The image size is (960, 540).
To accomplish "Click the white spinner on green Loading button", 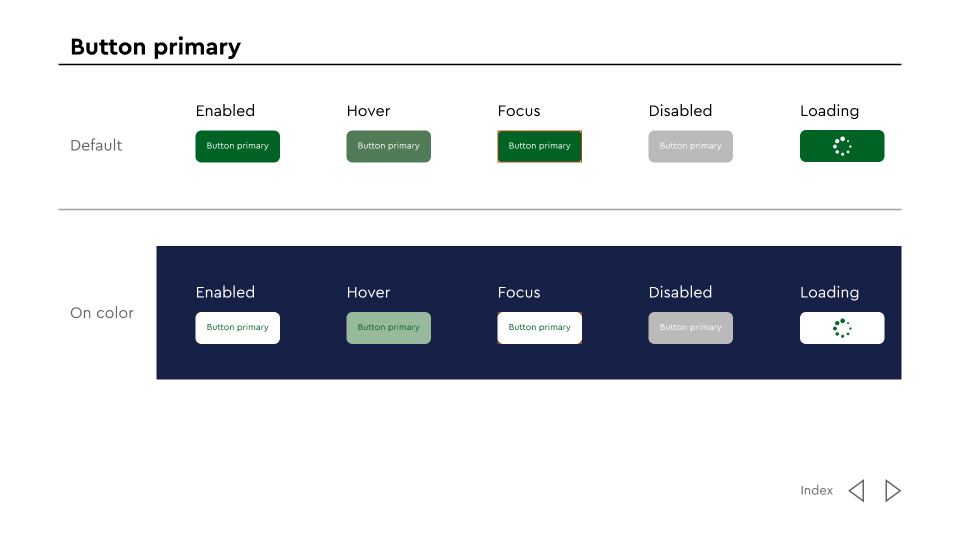I will pos(842,146).
